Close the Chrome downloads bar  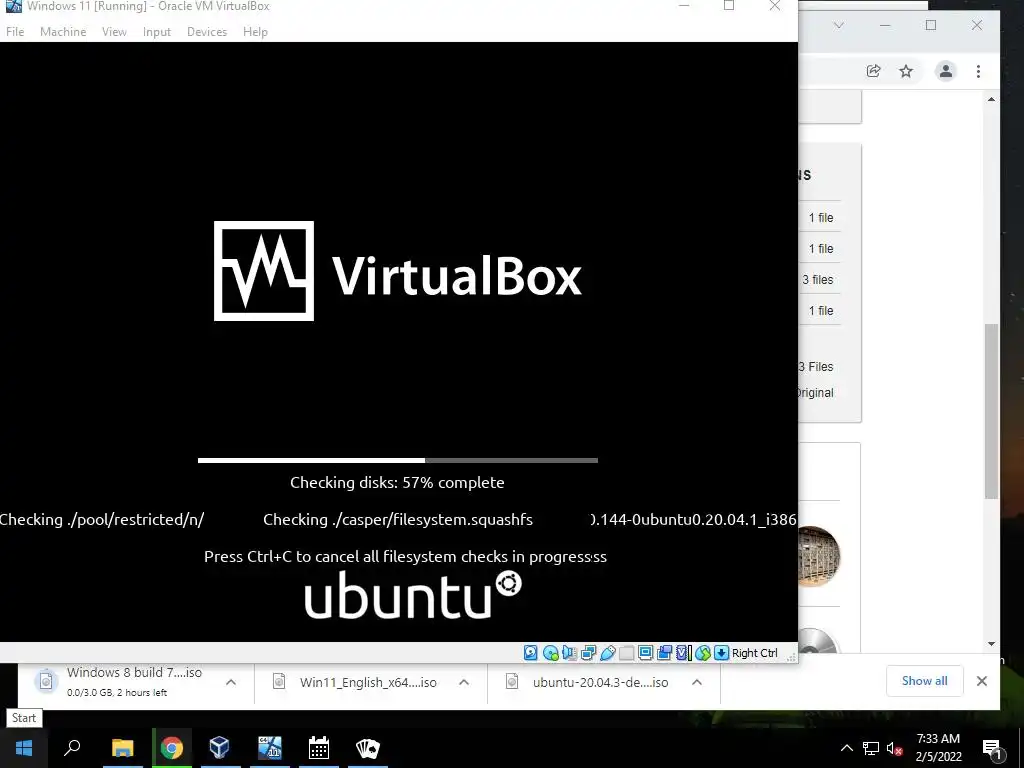982,681
